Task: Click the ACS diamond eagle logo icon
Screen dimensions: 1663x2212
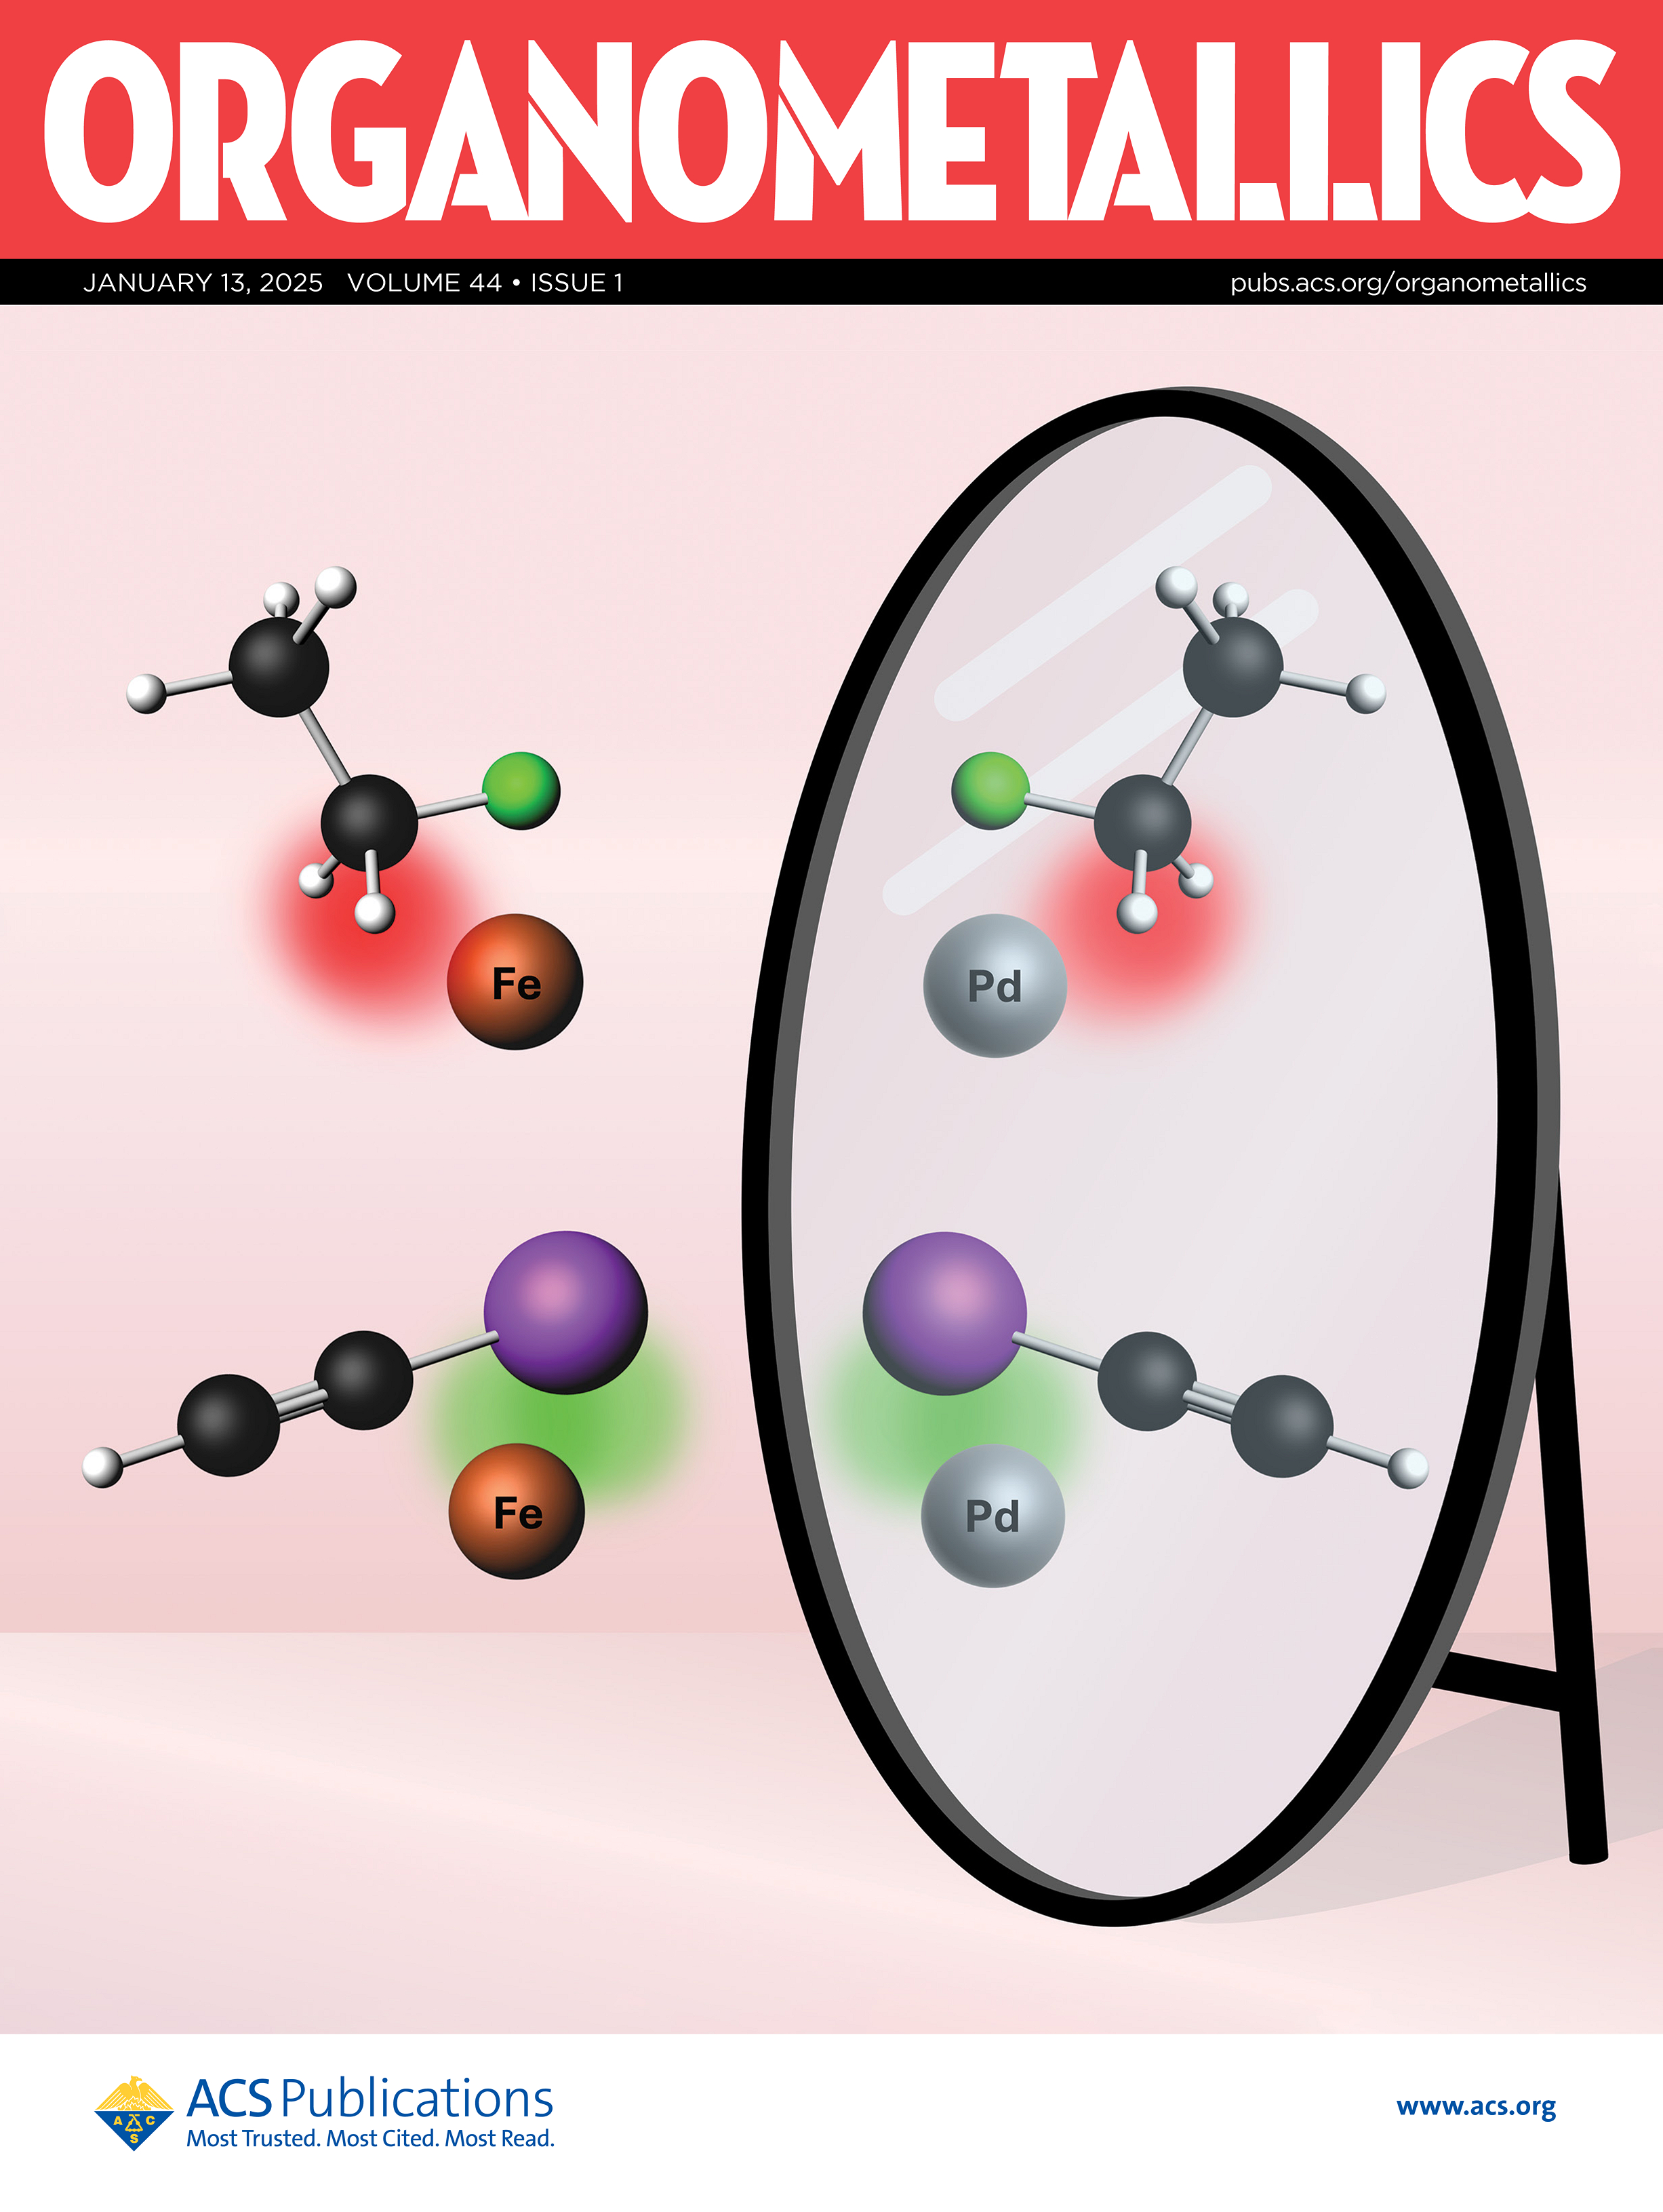Action: [133, 2112]
